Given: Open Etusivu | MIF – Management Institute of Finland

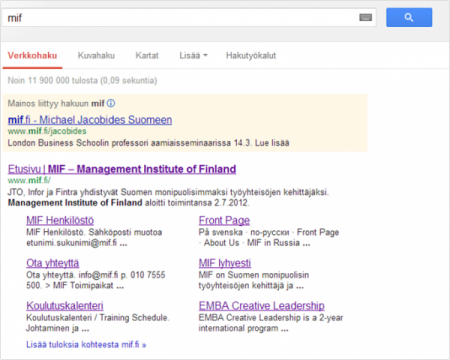Looking at the screenshot, I should [x=122, y=169].
